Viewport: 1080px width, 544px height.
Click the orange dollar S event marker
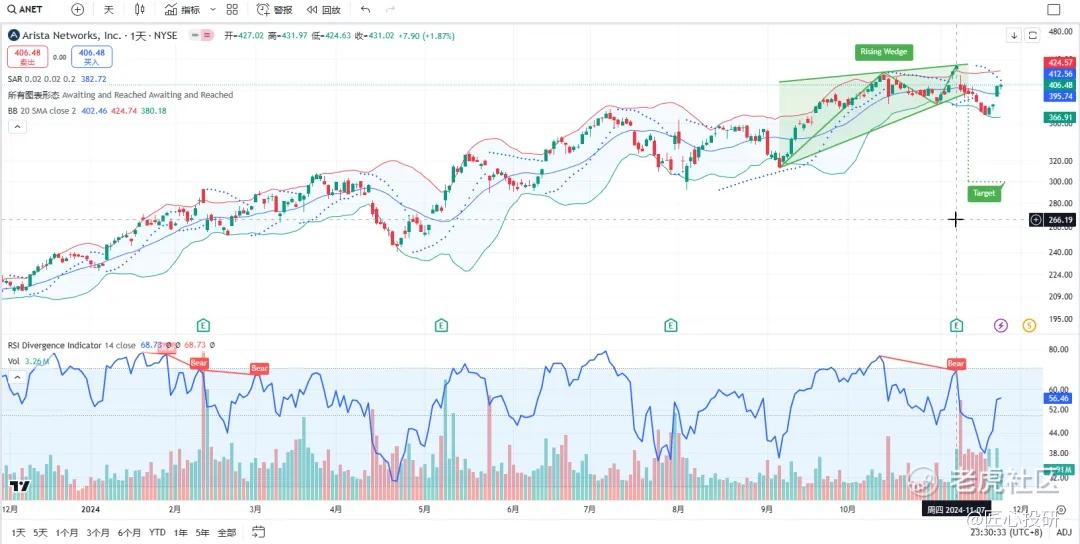1030,325
